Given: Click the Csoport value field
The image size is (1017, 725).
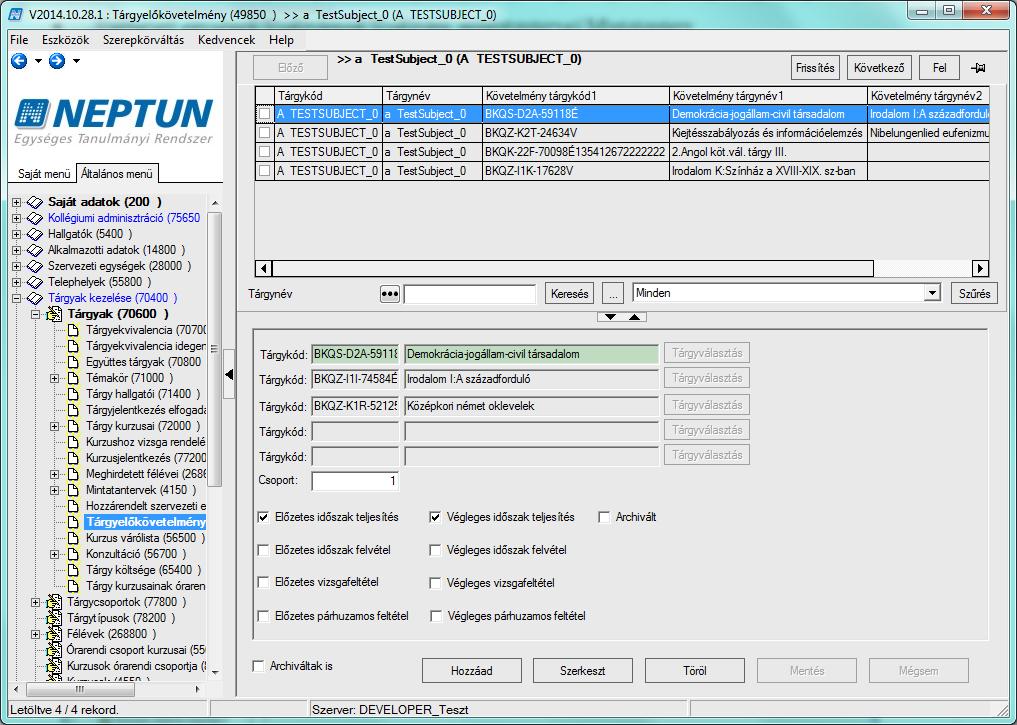Looking at the screenshot, I should tap(355, 481).
